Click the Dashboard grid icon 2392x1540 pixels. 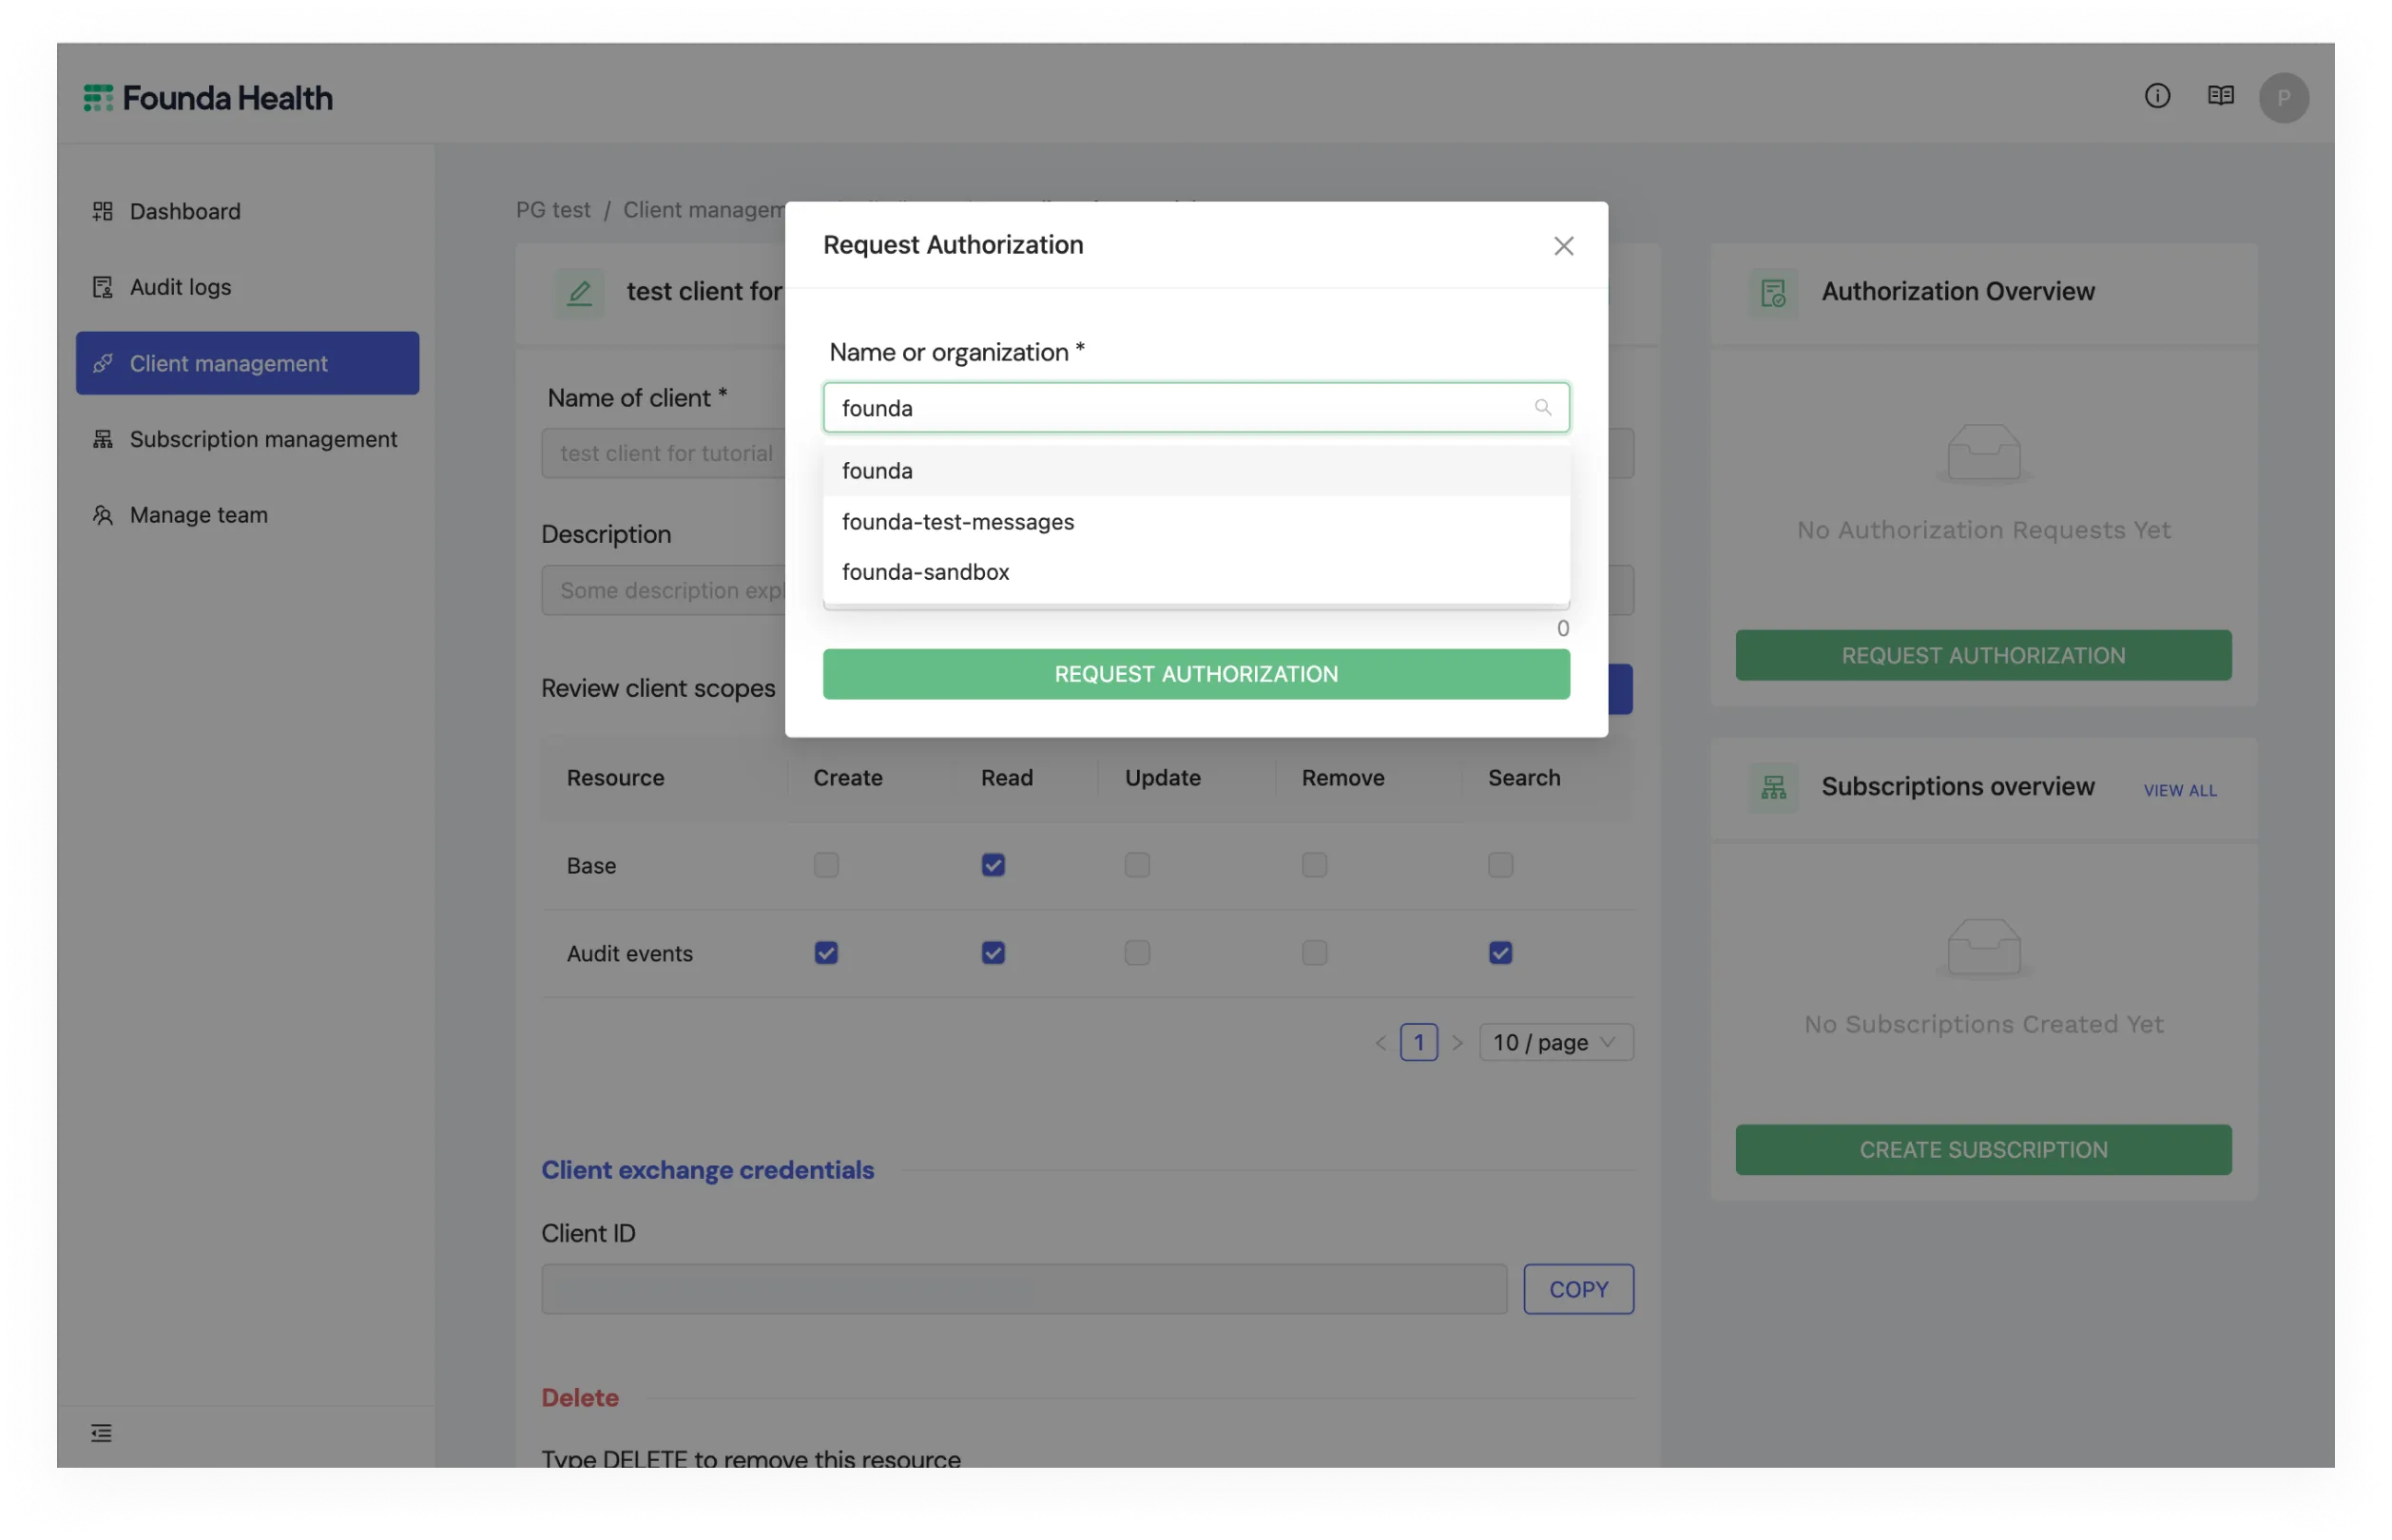(102, 211)
